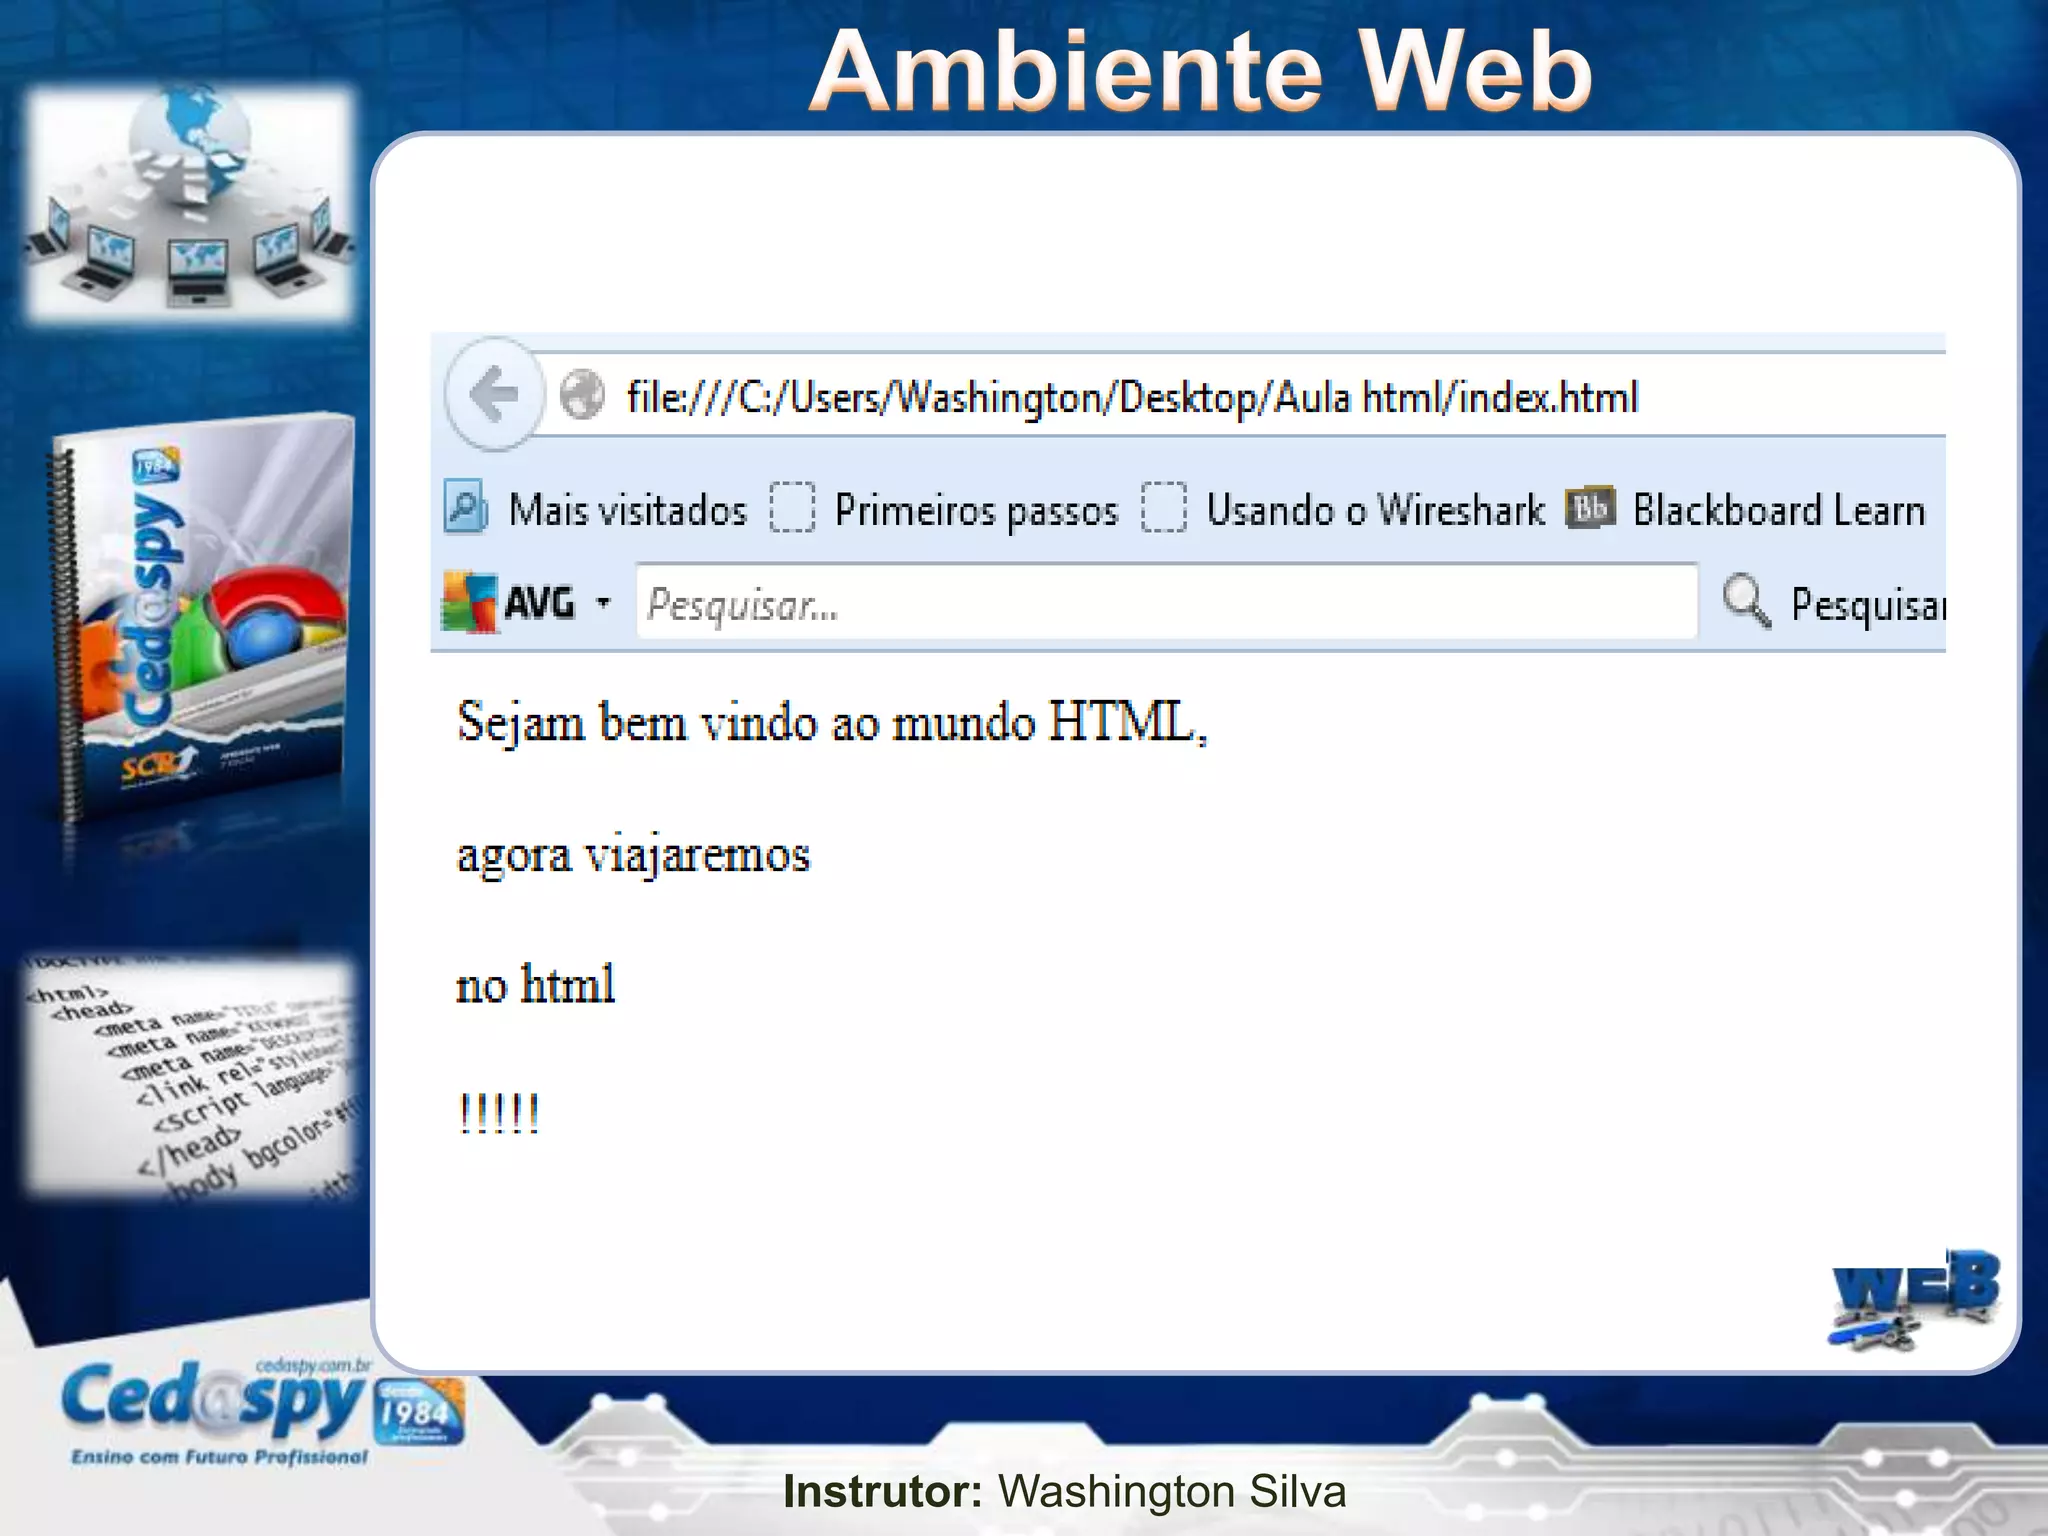This screenshot has width=2048, height=1536.
Task: Open Usando o Wireshark bookmark
Action: coord(1375,510)
